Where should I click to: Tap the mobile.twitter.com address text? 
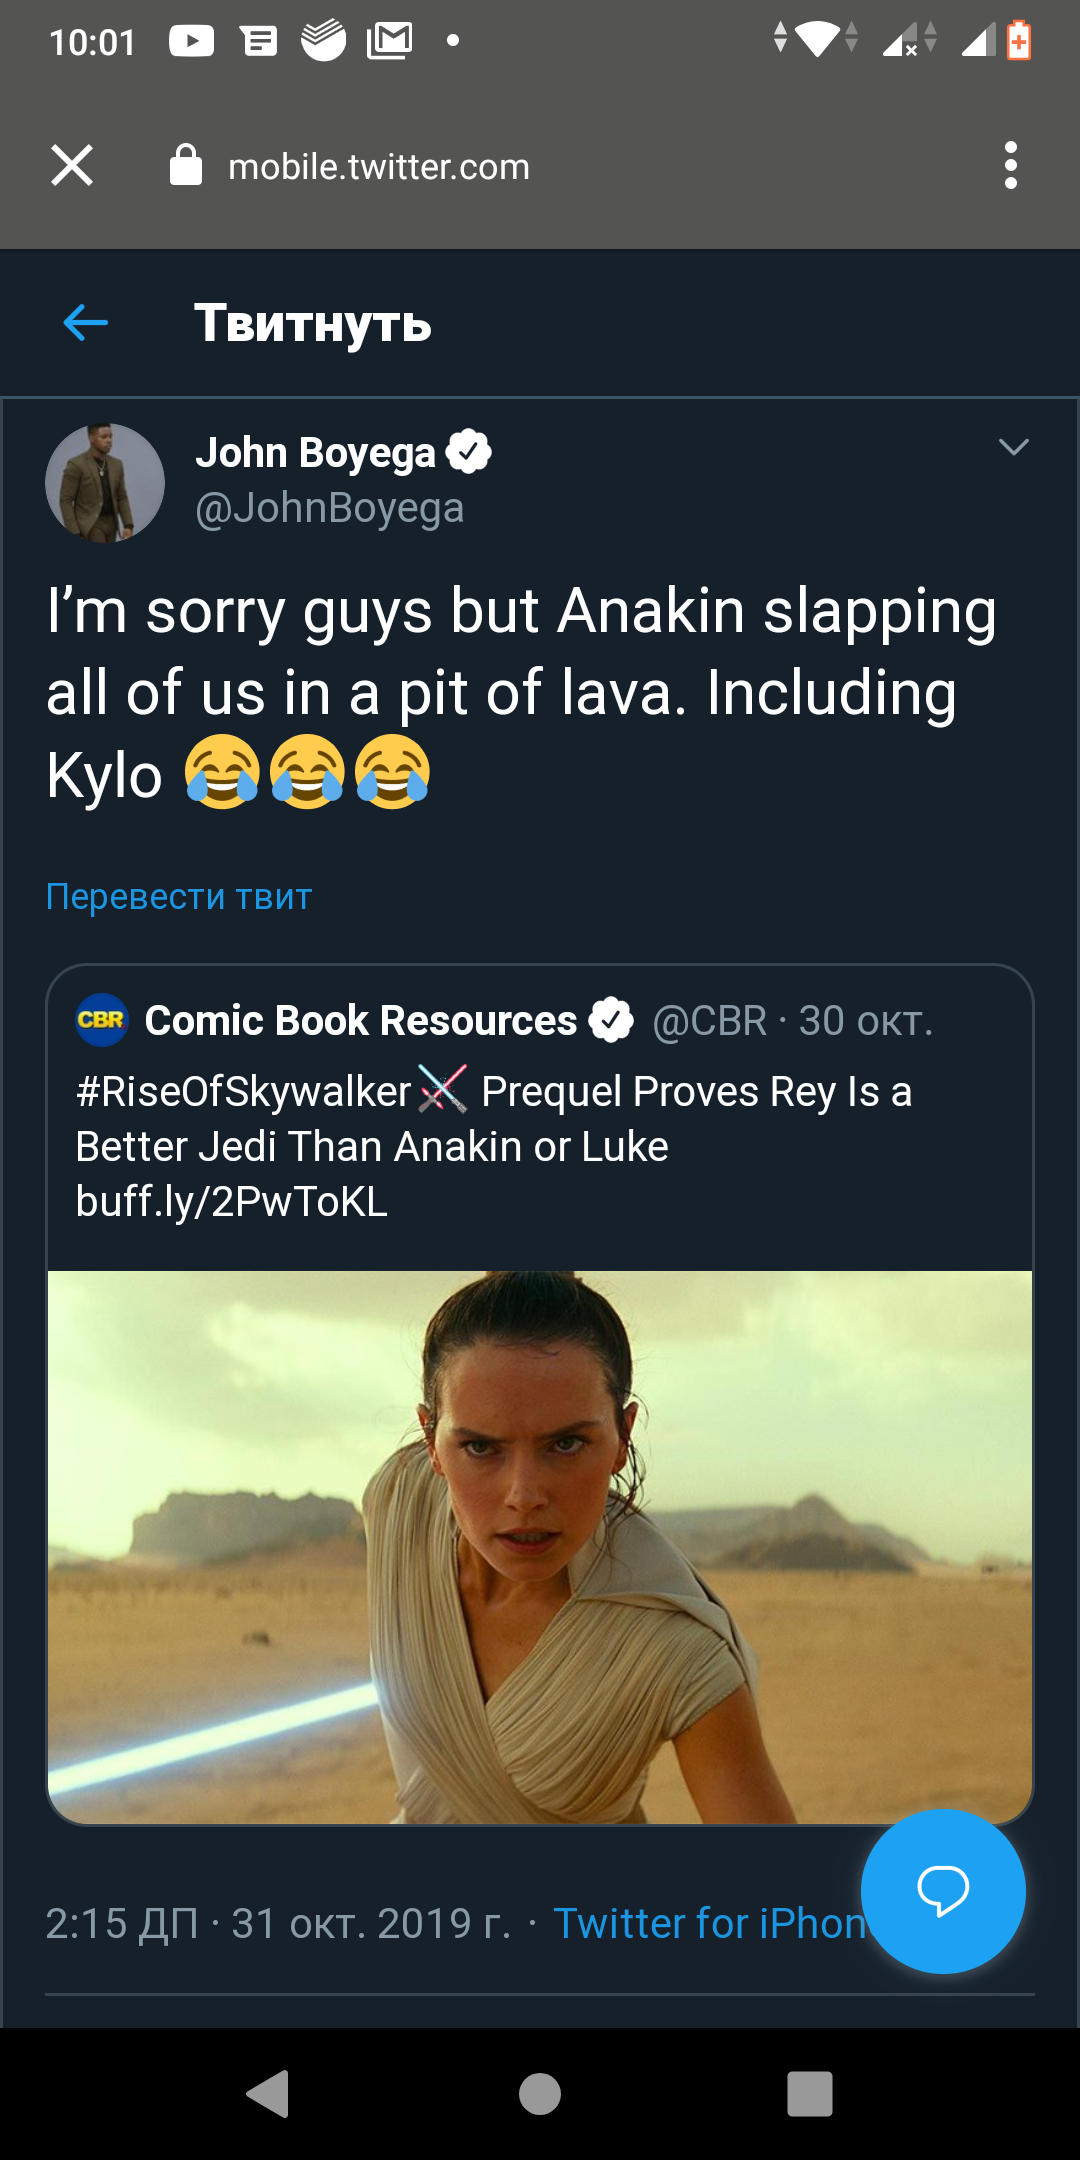point(379,167)
